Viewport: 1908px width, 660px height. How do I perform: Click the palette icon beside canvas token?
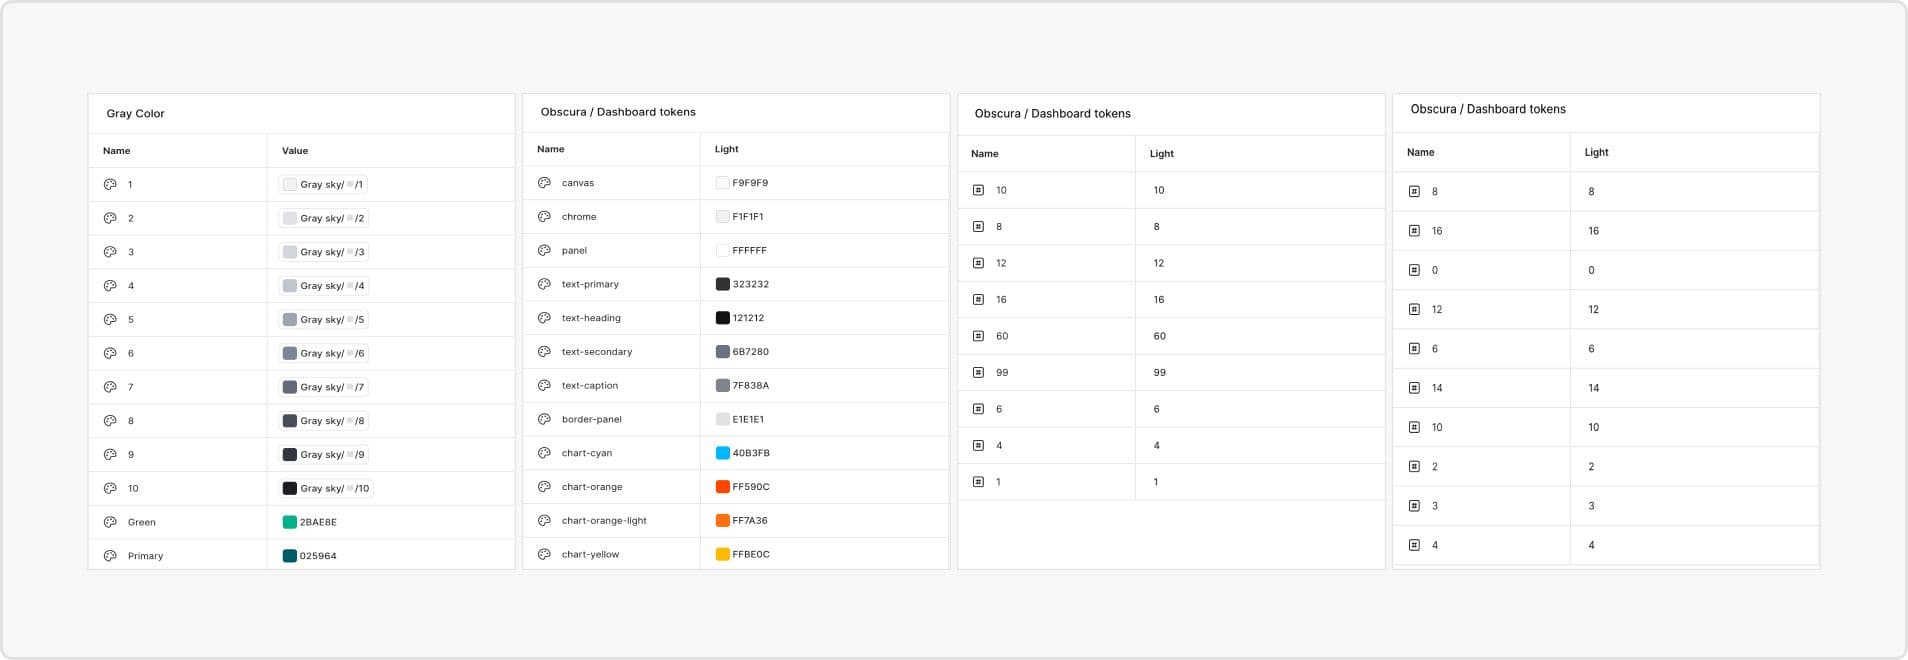coord(544,183)
